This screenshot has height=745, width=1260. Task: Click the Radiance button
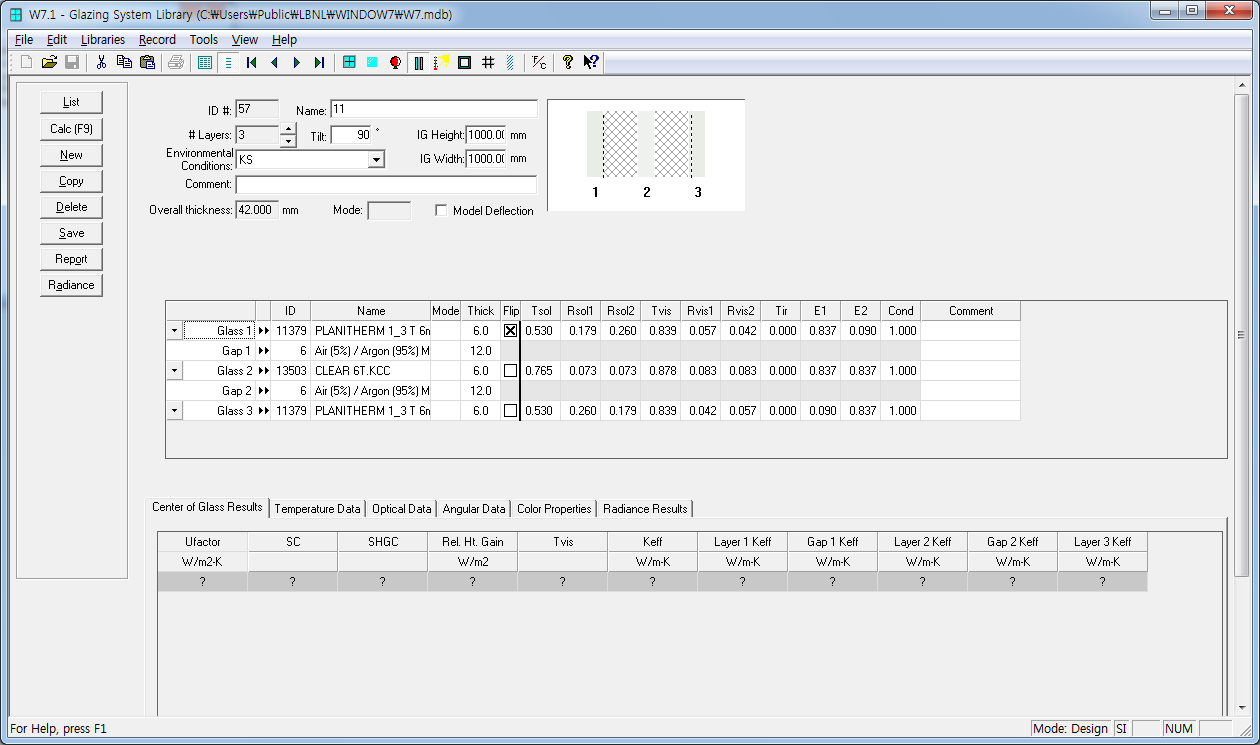coord(72,285)
